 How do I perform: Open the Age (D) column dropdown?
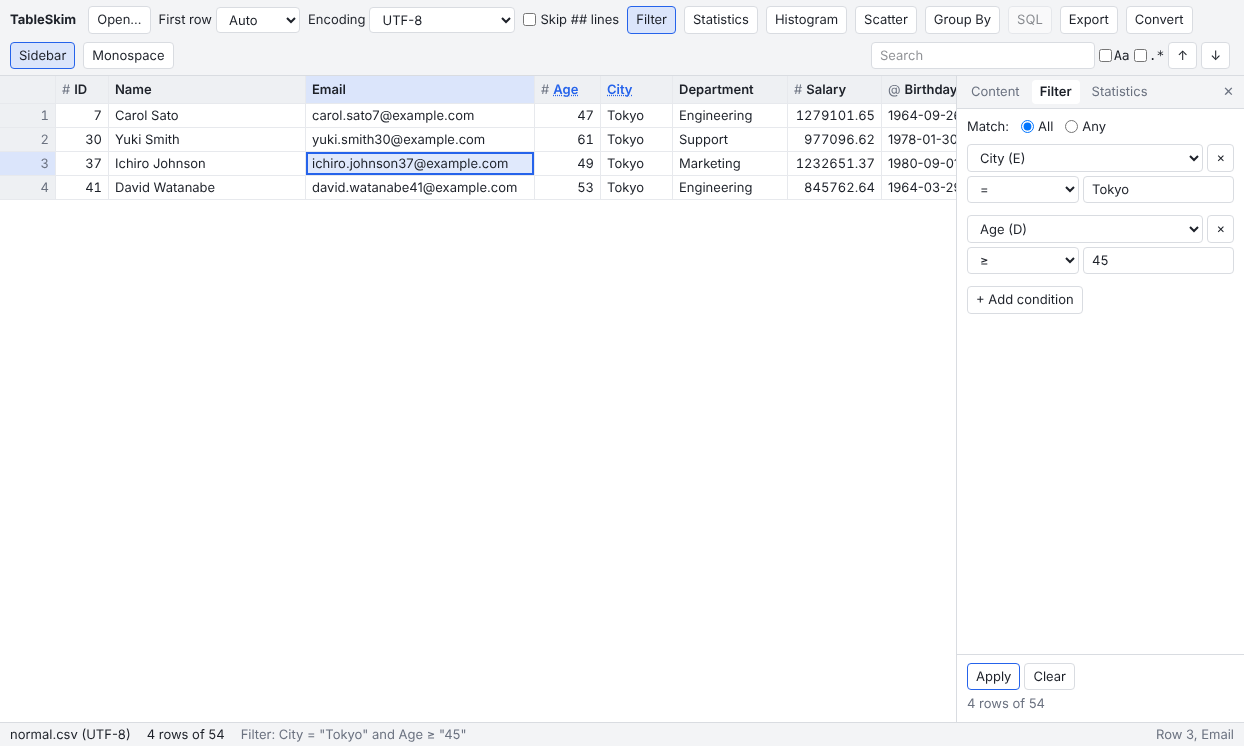point(1085,229)
